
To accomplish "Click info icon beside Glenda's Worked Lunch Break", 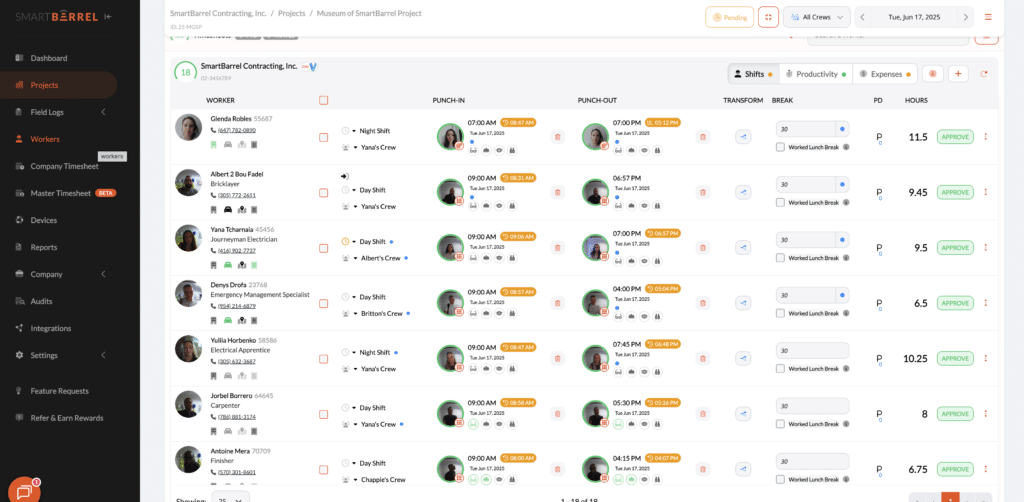I will coord(846,148).
